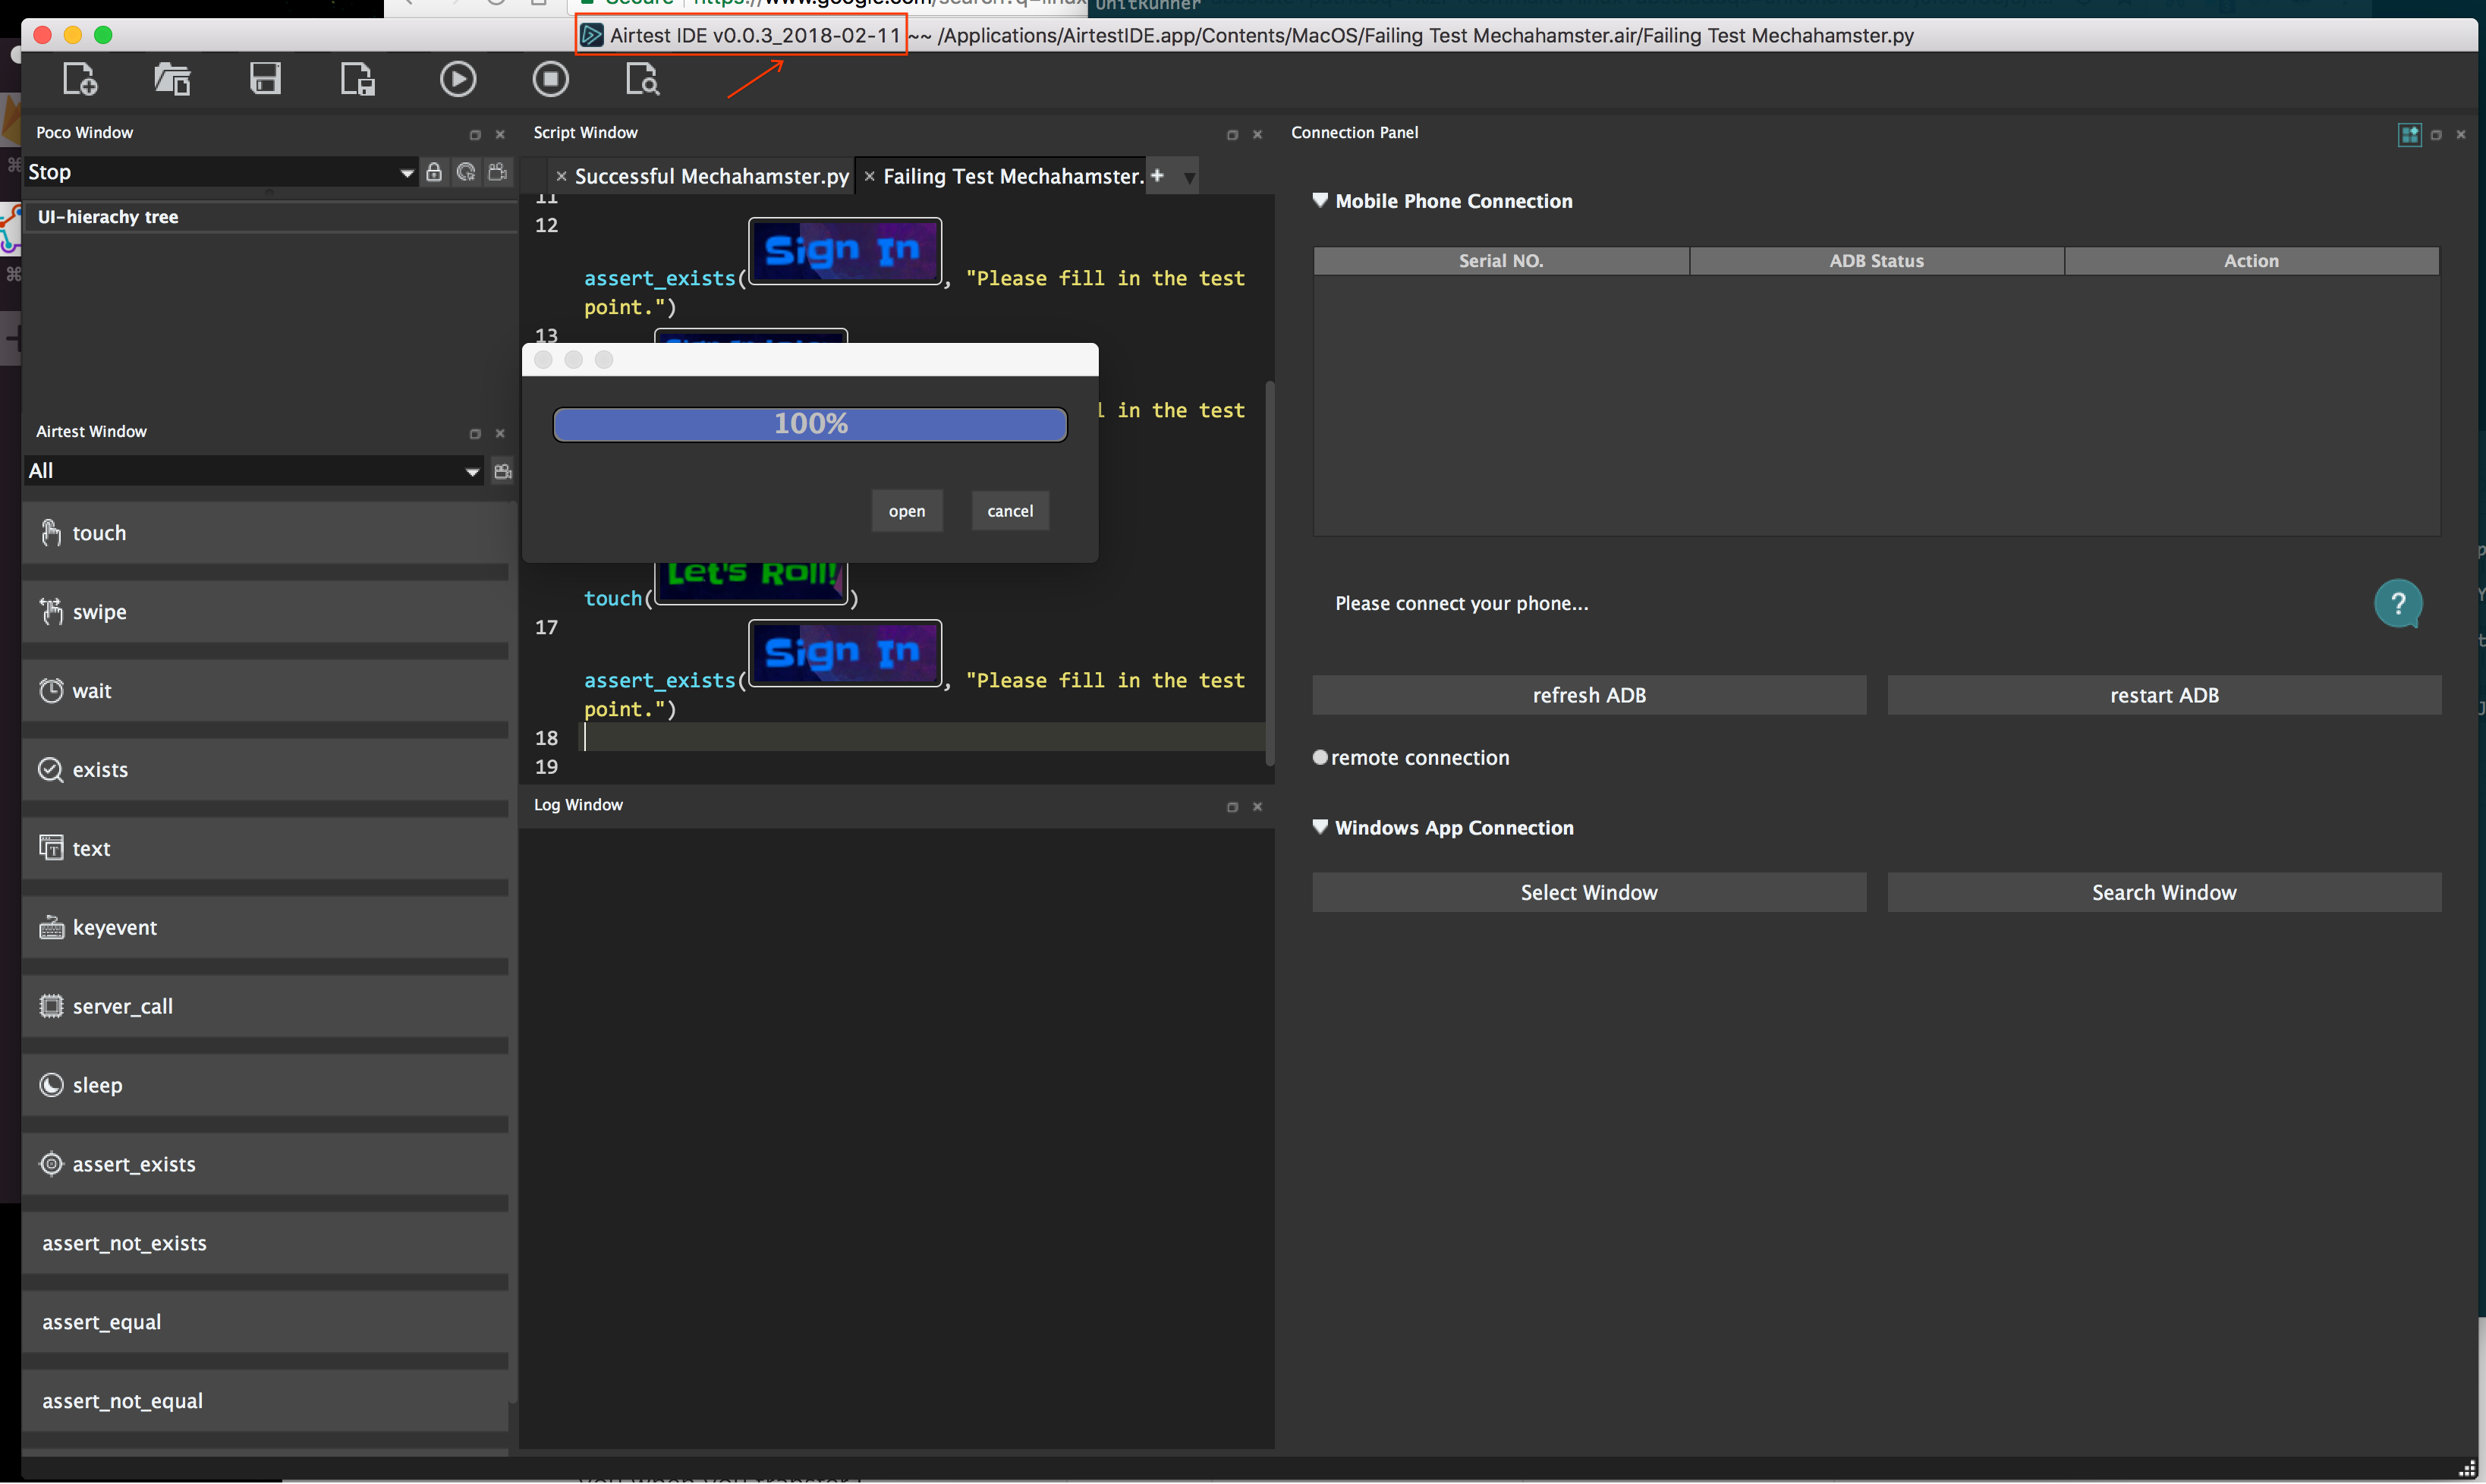
Task: Click open in progress dialog
Action: pos(907,511)
